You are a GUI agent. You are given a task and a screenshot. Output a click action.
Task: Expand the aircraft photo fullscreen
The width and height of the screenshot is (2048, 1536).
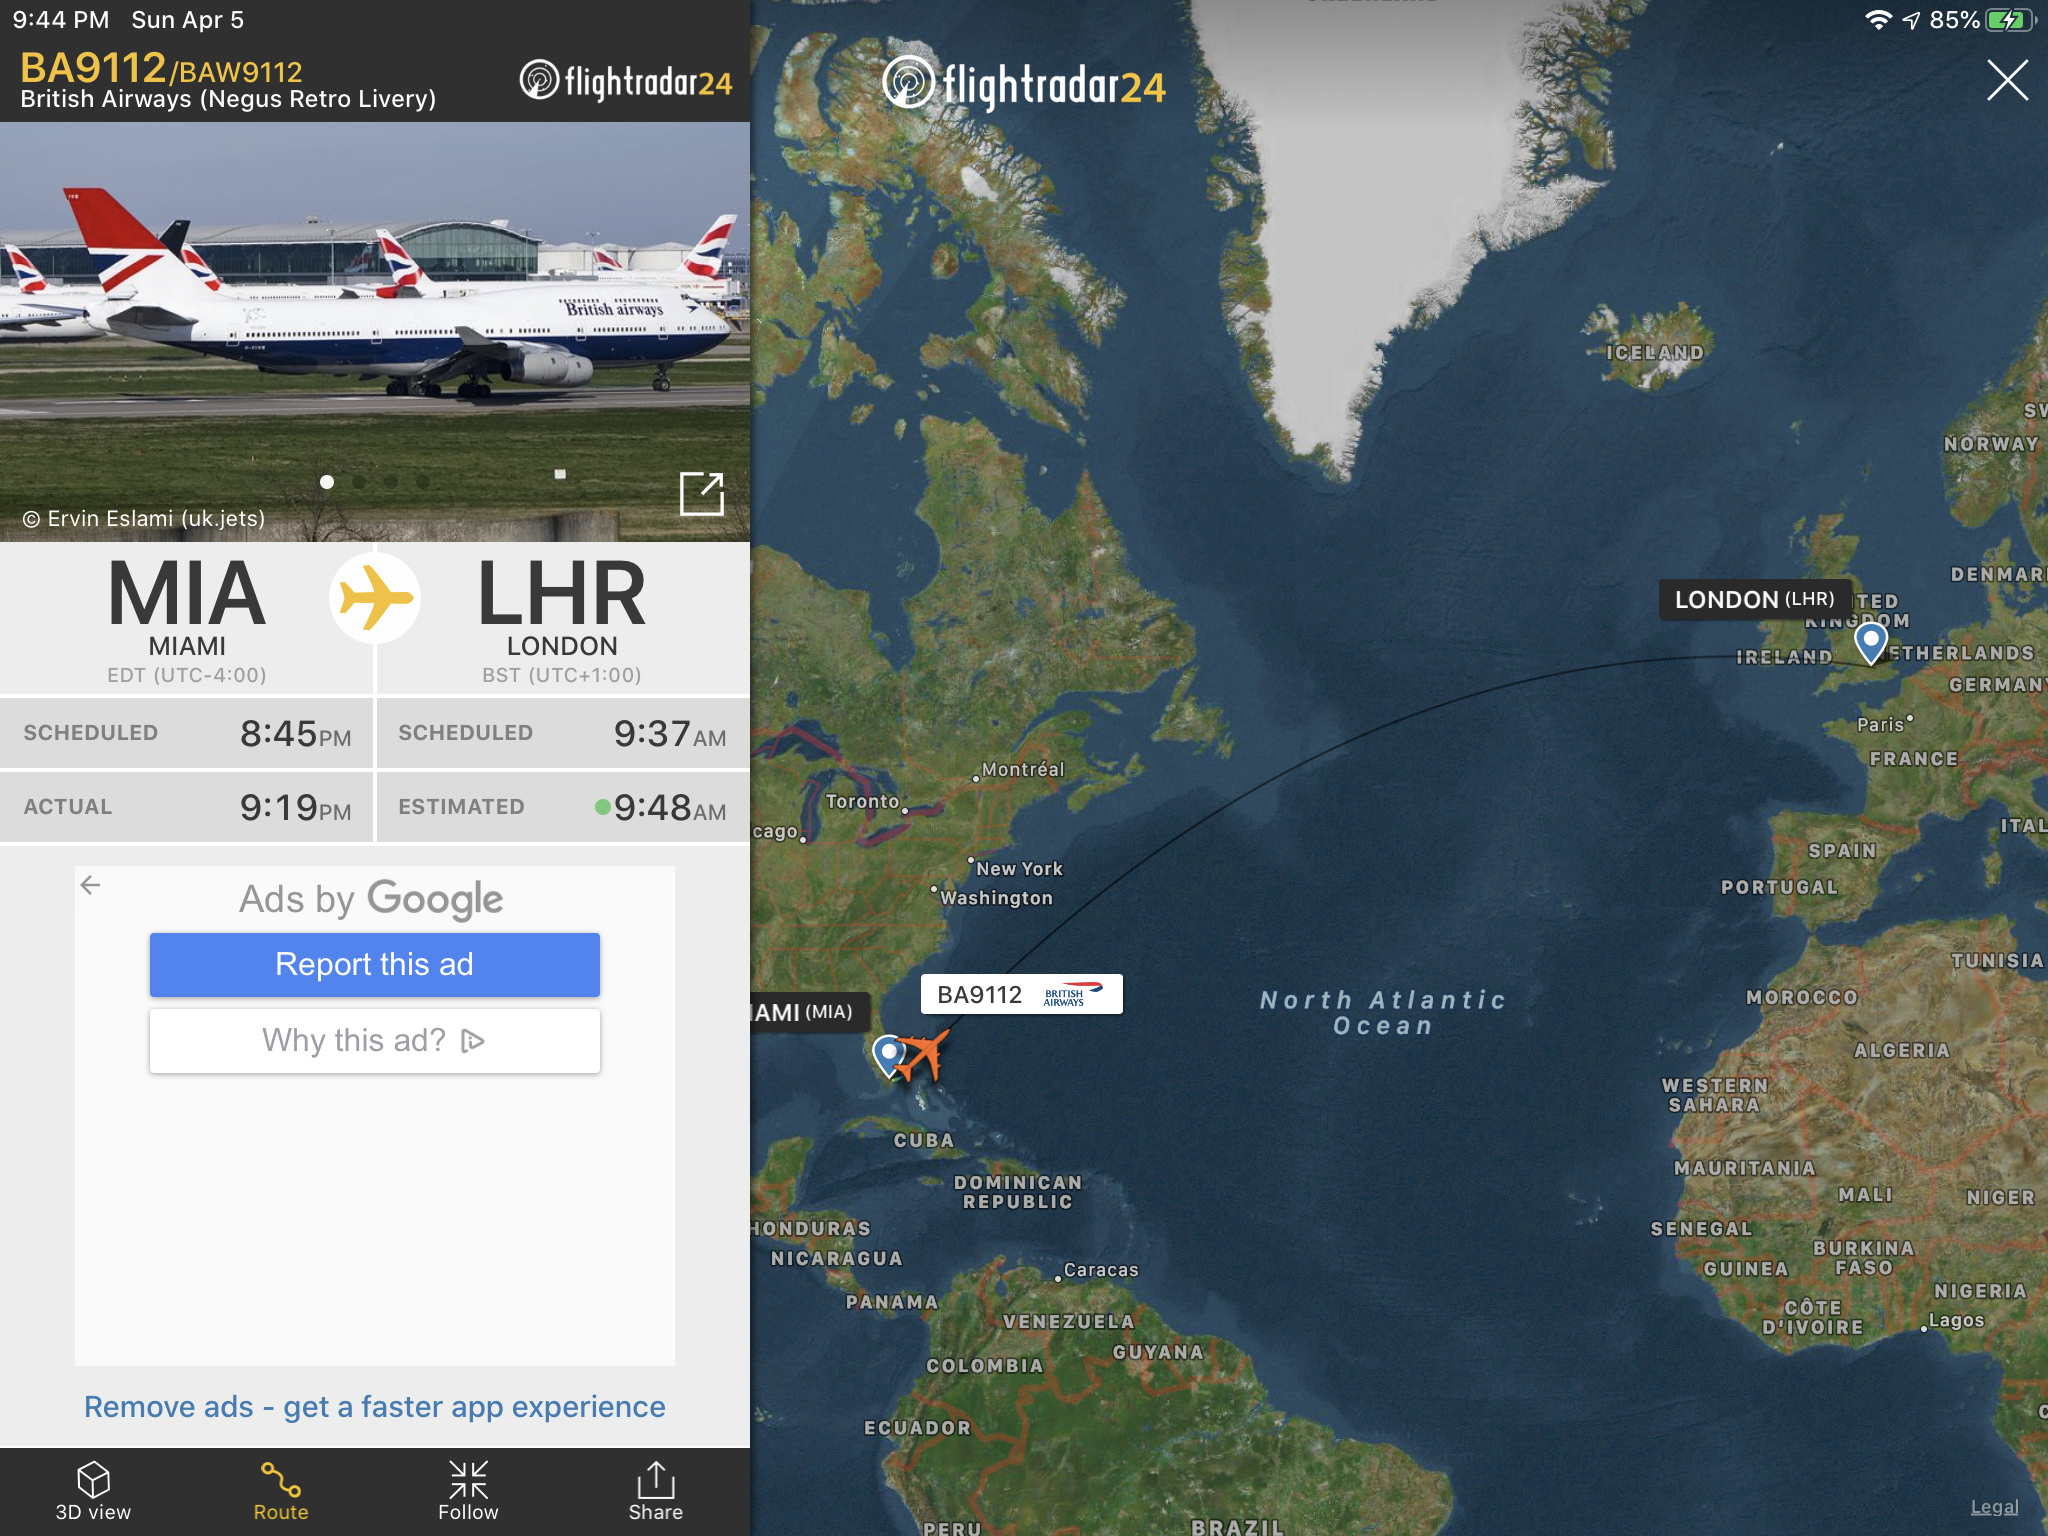[701, 494]
